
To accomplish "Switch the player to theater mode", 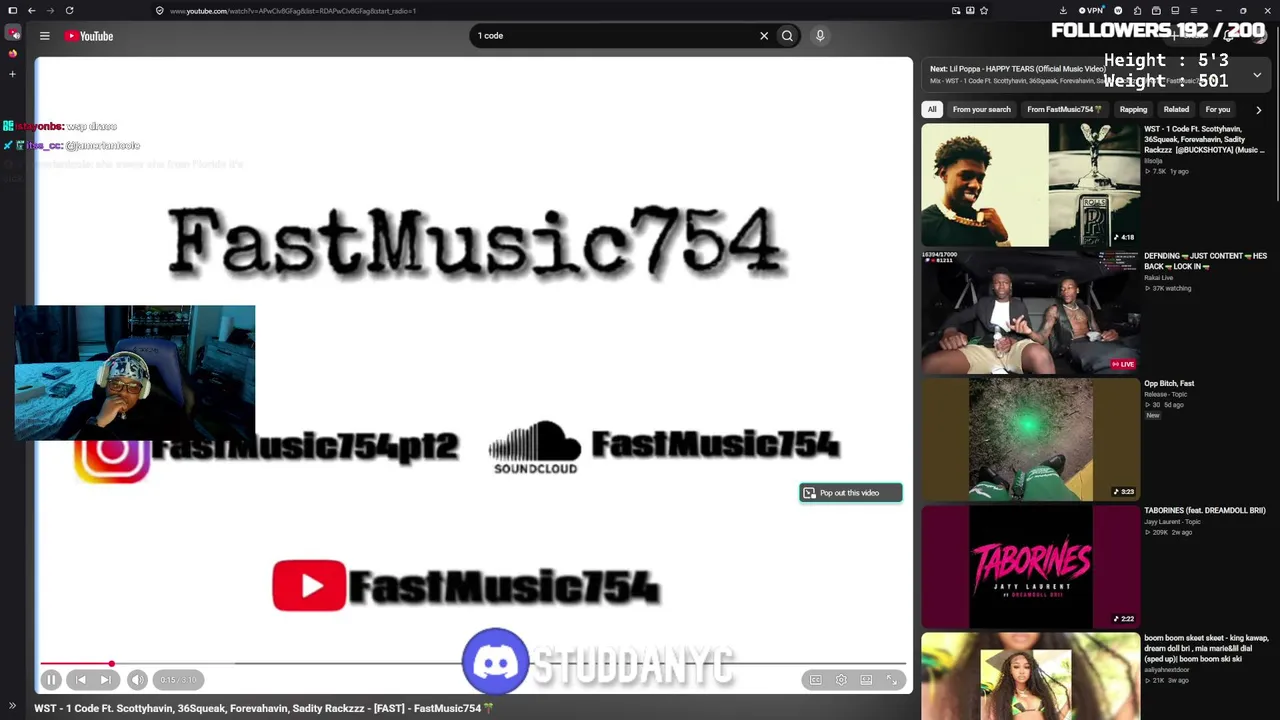I will [866, 680].
